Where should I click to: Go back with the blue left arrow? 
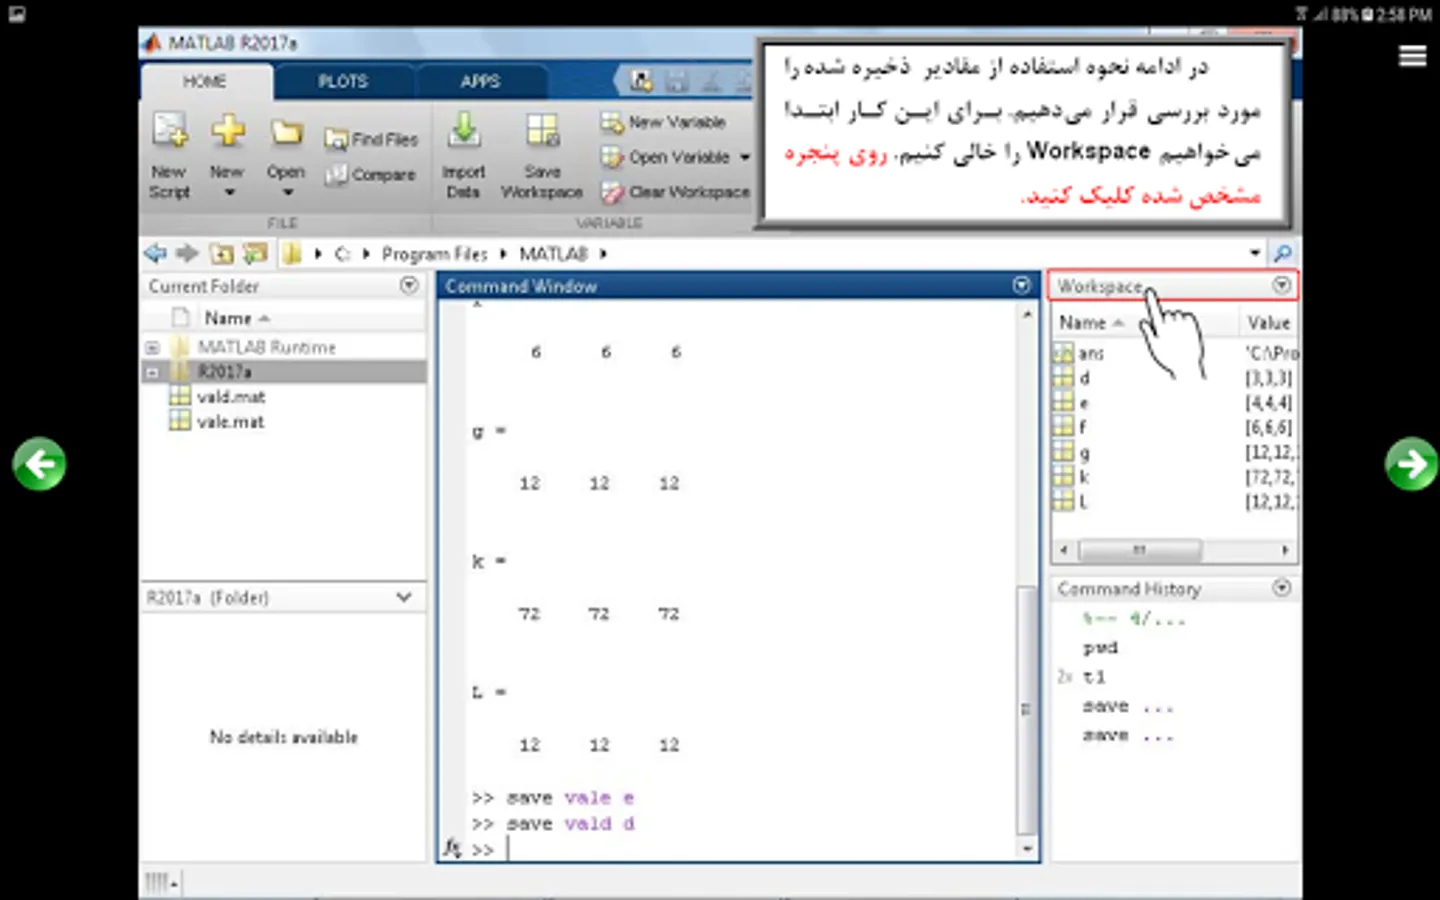click(155, 253)
